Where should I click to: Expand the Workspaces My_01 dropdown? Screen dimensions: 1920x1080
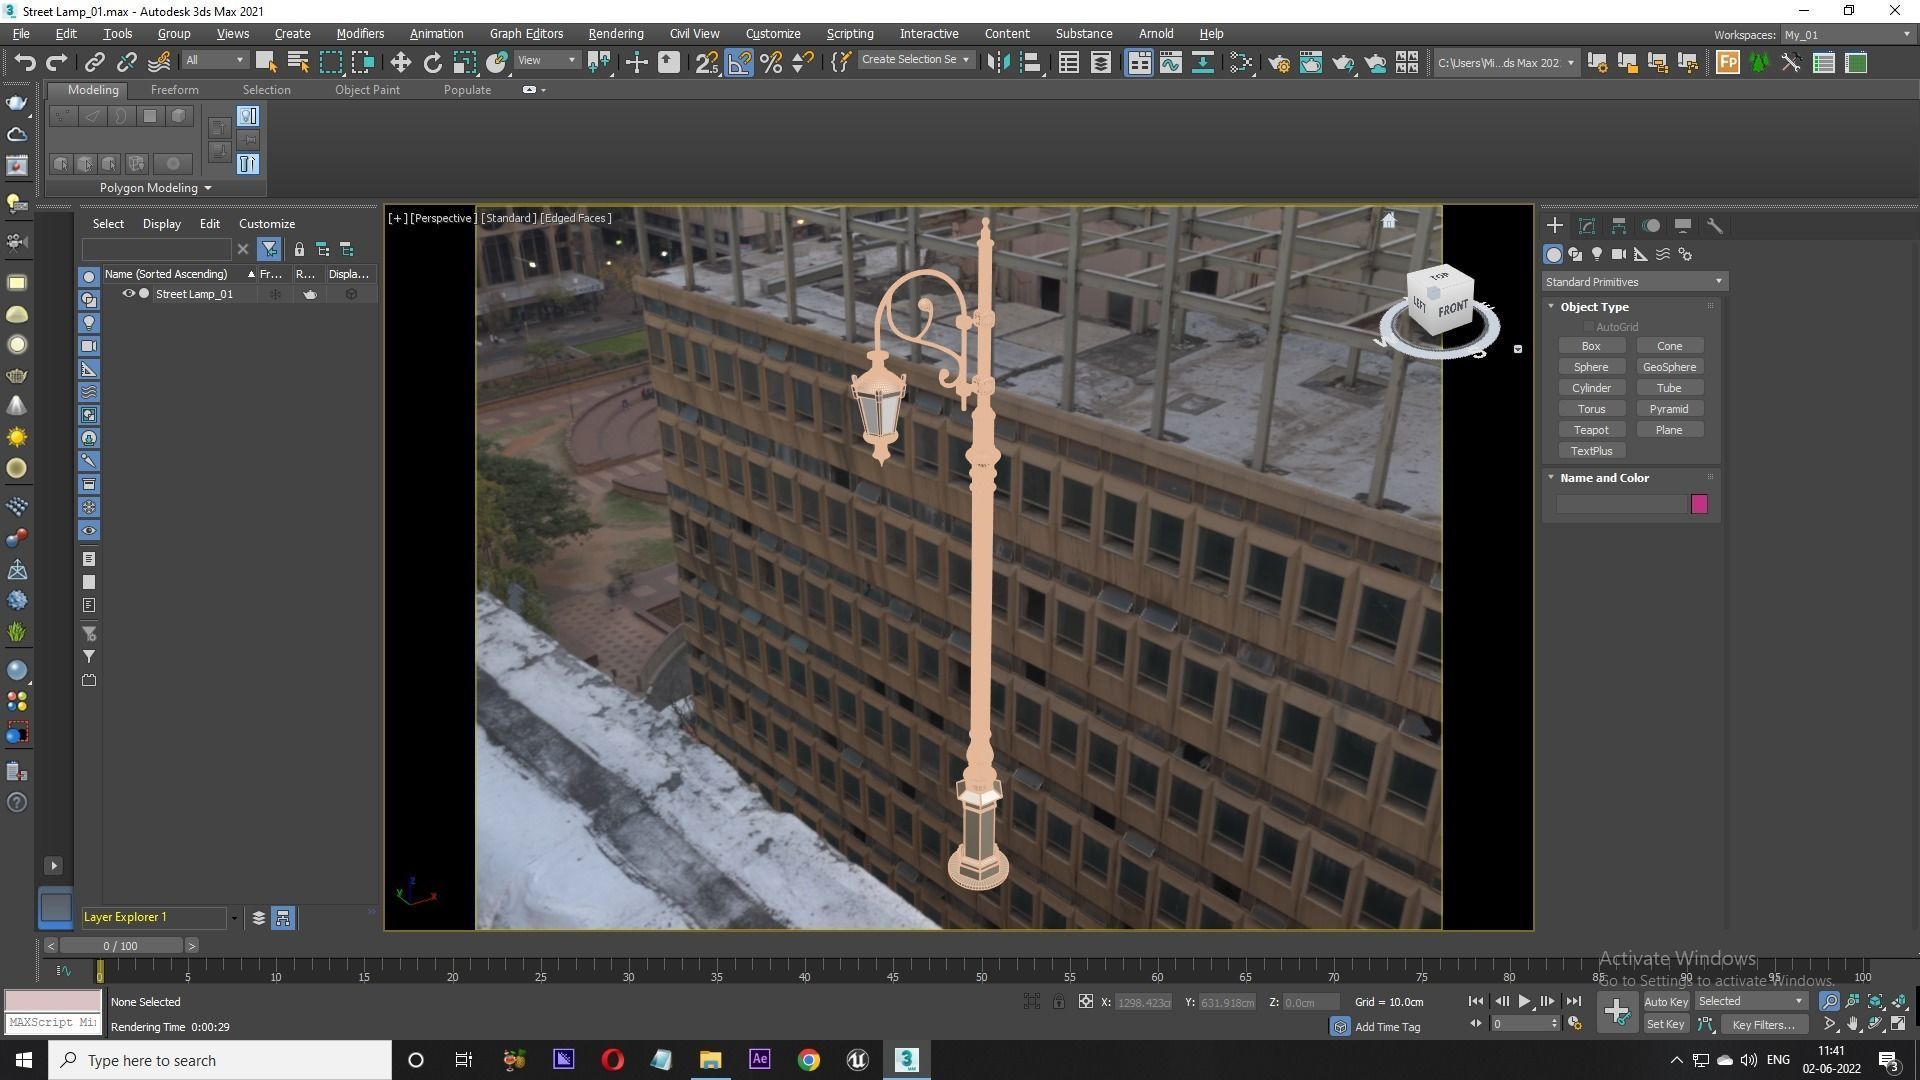coord(1846,34)
